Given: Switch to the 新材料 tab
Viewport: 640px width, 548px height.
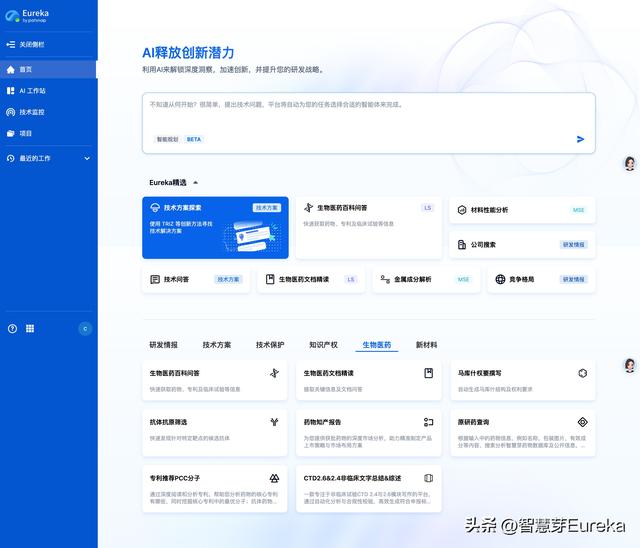Looking at the screenshot, I should pos(426,345).
